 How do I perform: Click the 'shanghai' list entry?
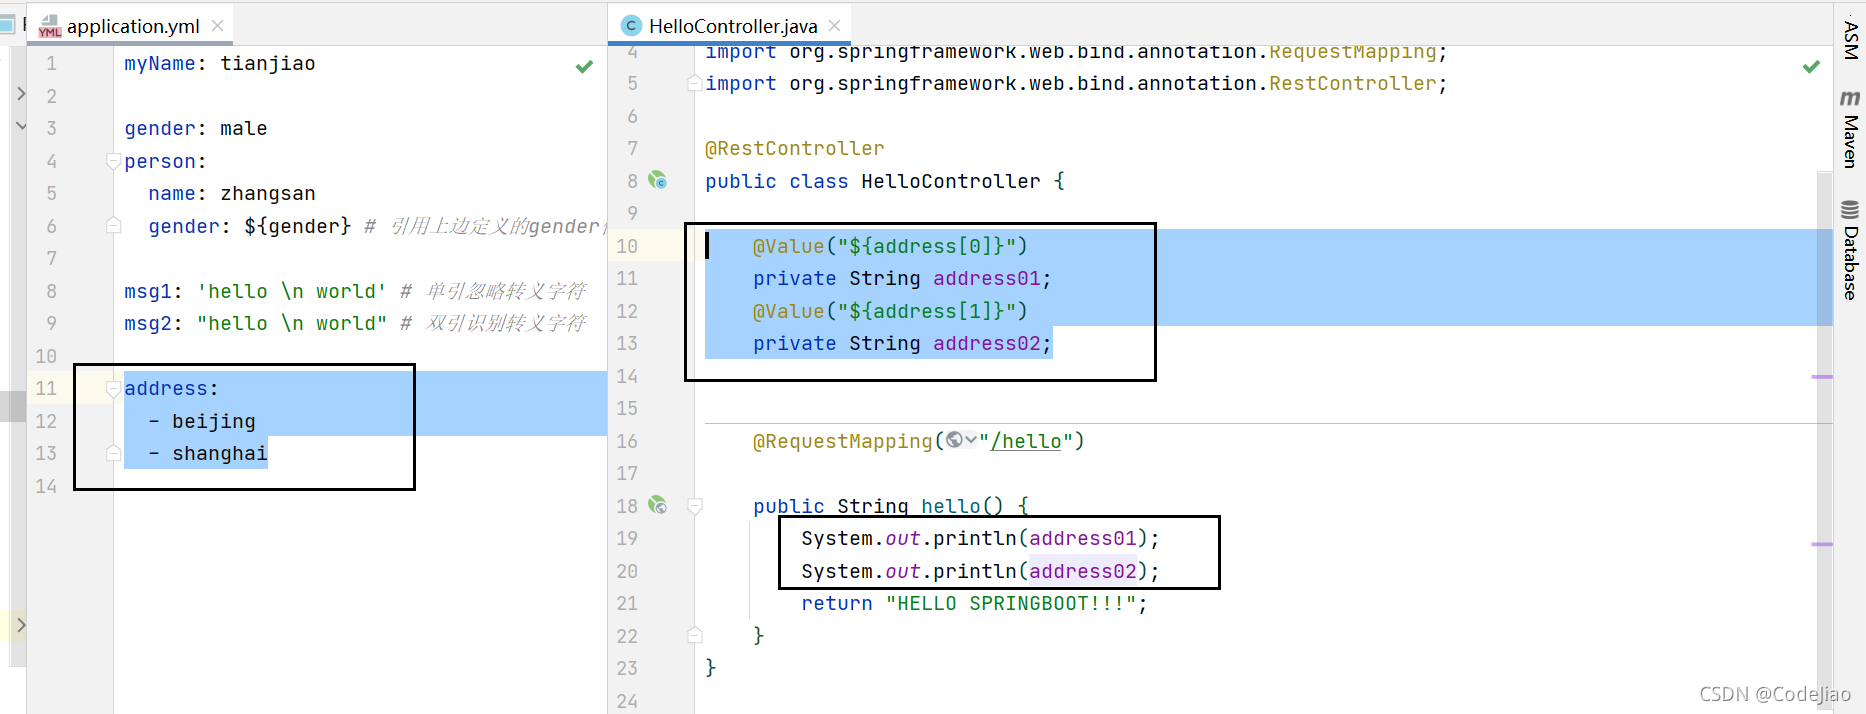pos(220,453)
